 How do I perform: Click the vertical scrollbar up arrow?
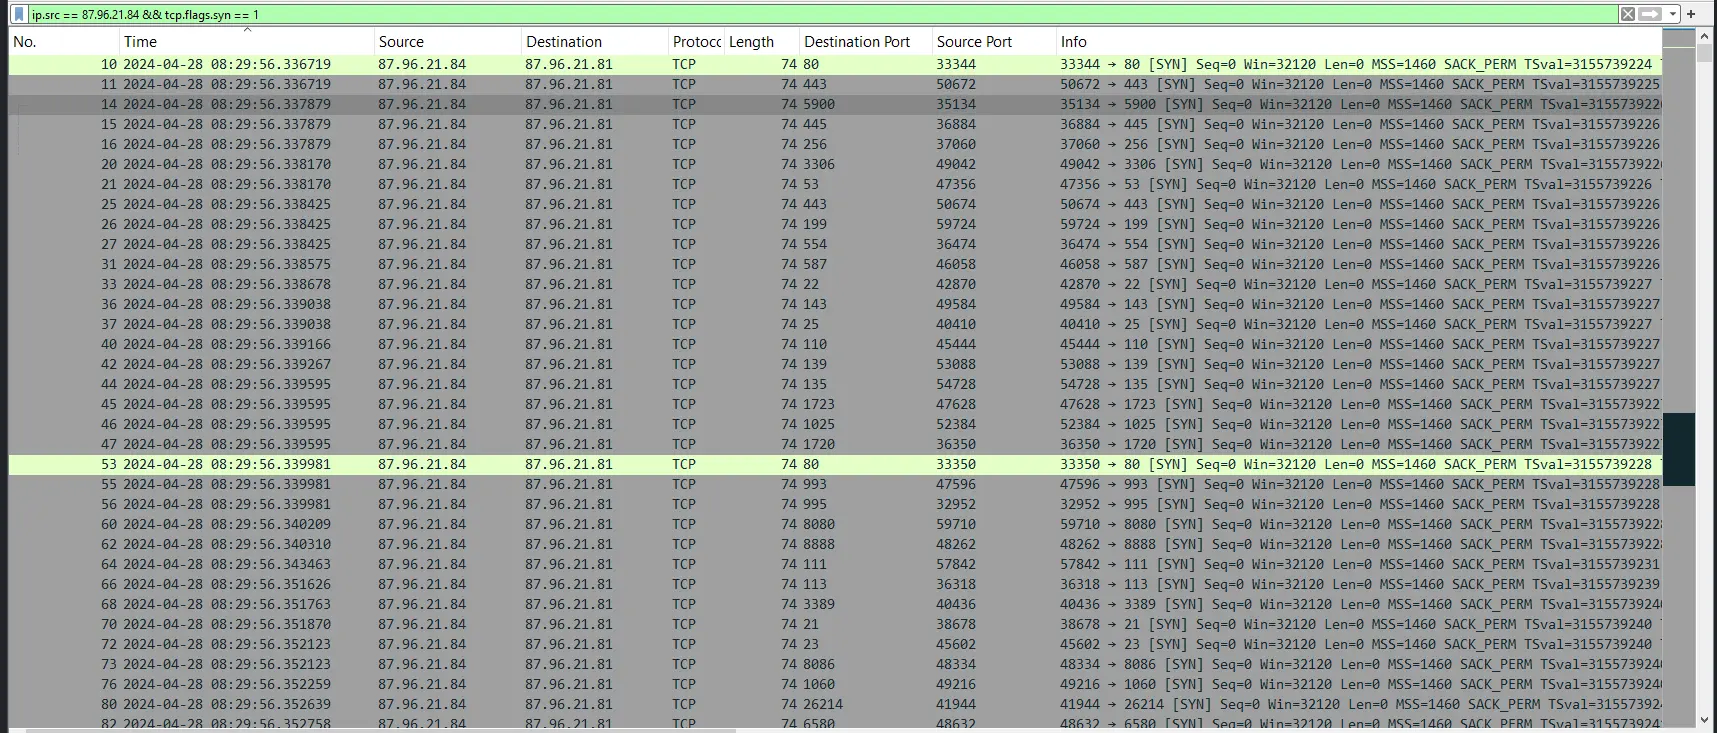pos(1704,36)
